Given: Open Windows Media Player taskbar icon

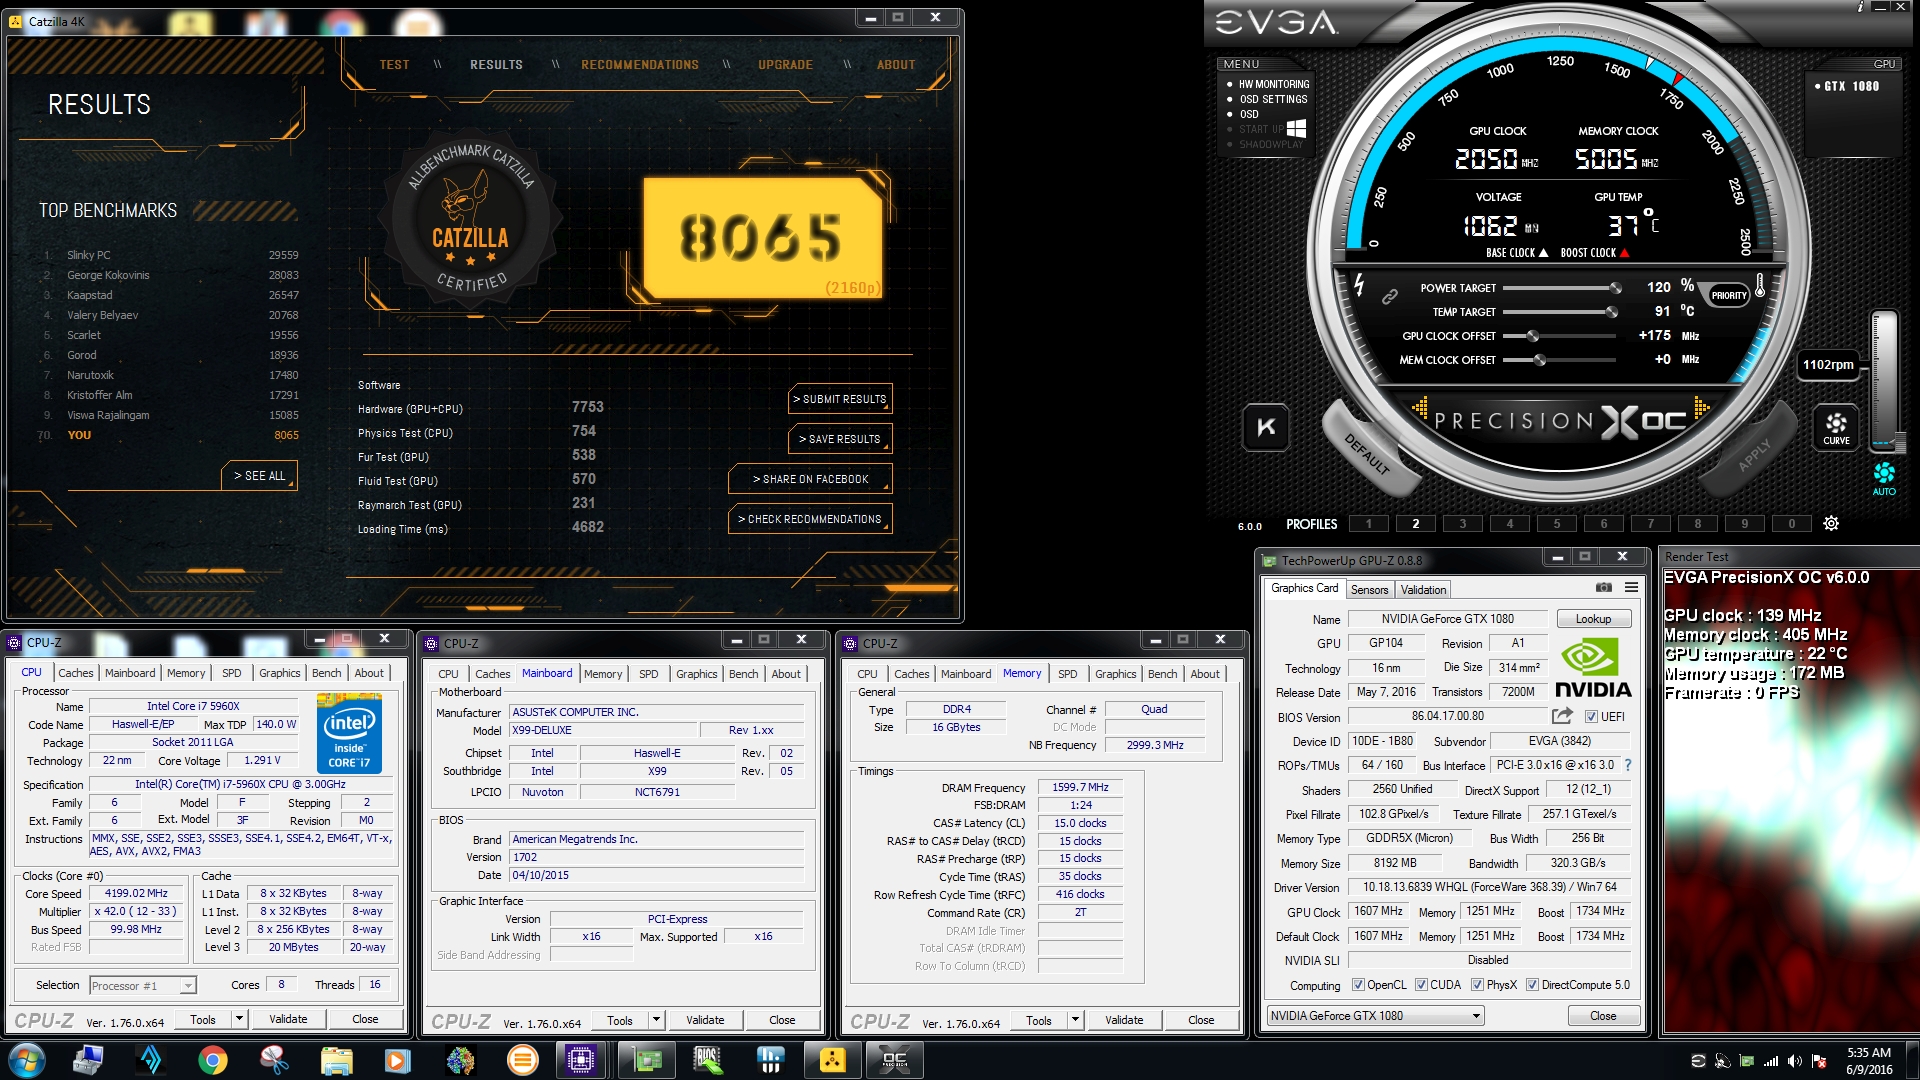Looking at the screenshot, I should (x=398, y=1060).
